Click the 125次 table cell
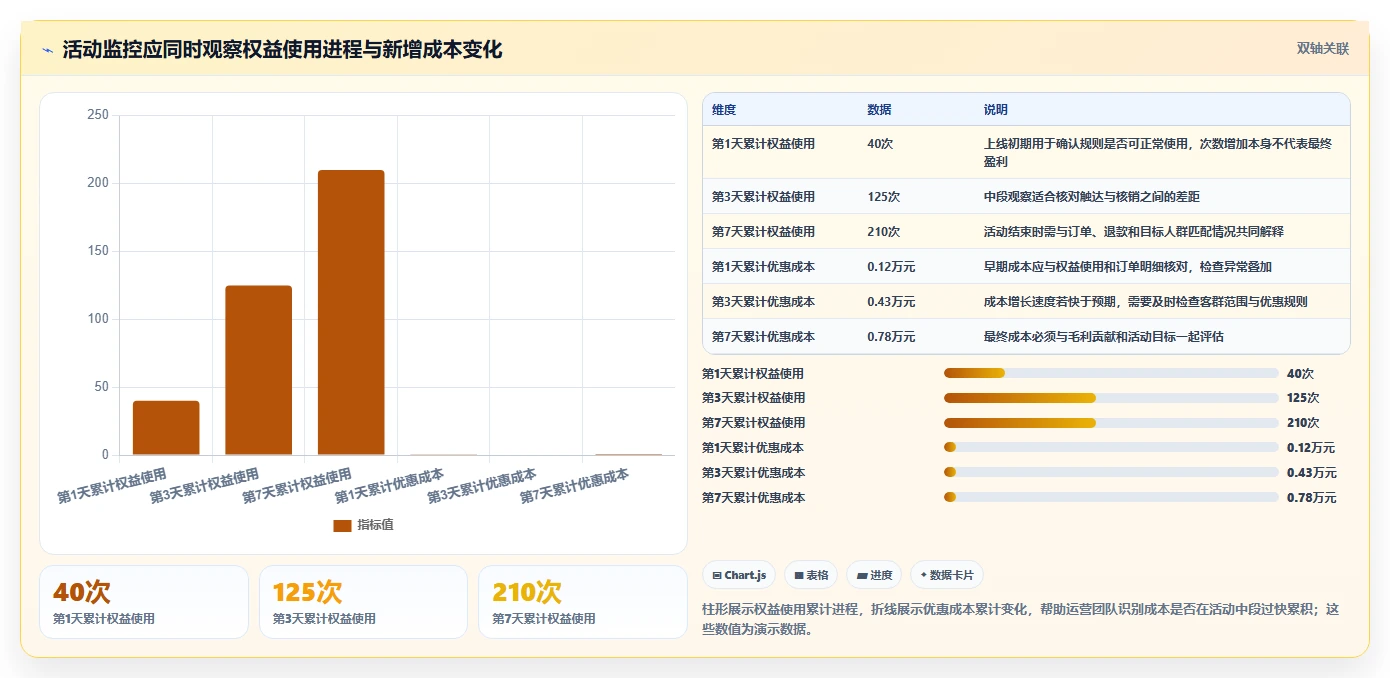 tap(884, 197)
